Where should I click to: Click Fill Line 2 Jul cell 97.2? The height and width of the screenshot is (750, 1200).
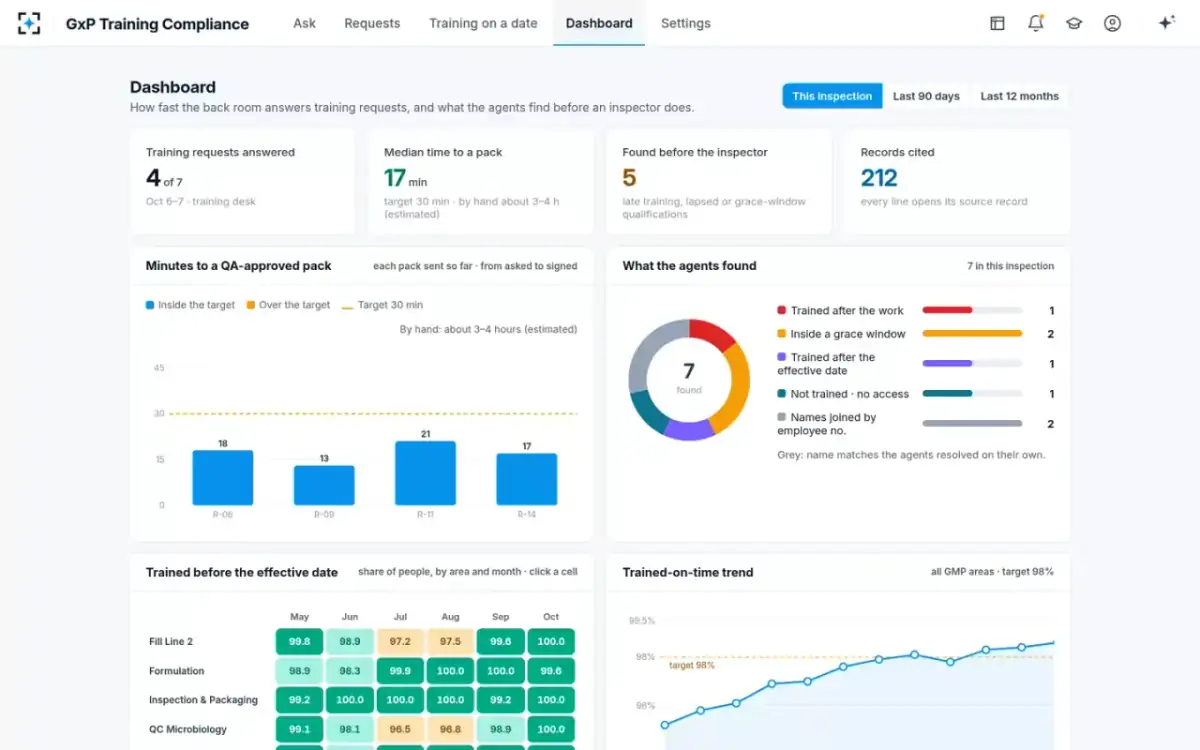click(400, 642)
